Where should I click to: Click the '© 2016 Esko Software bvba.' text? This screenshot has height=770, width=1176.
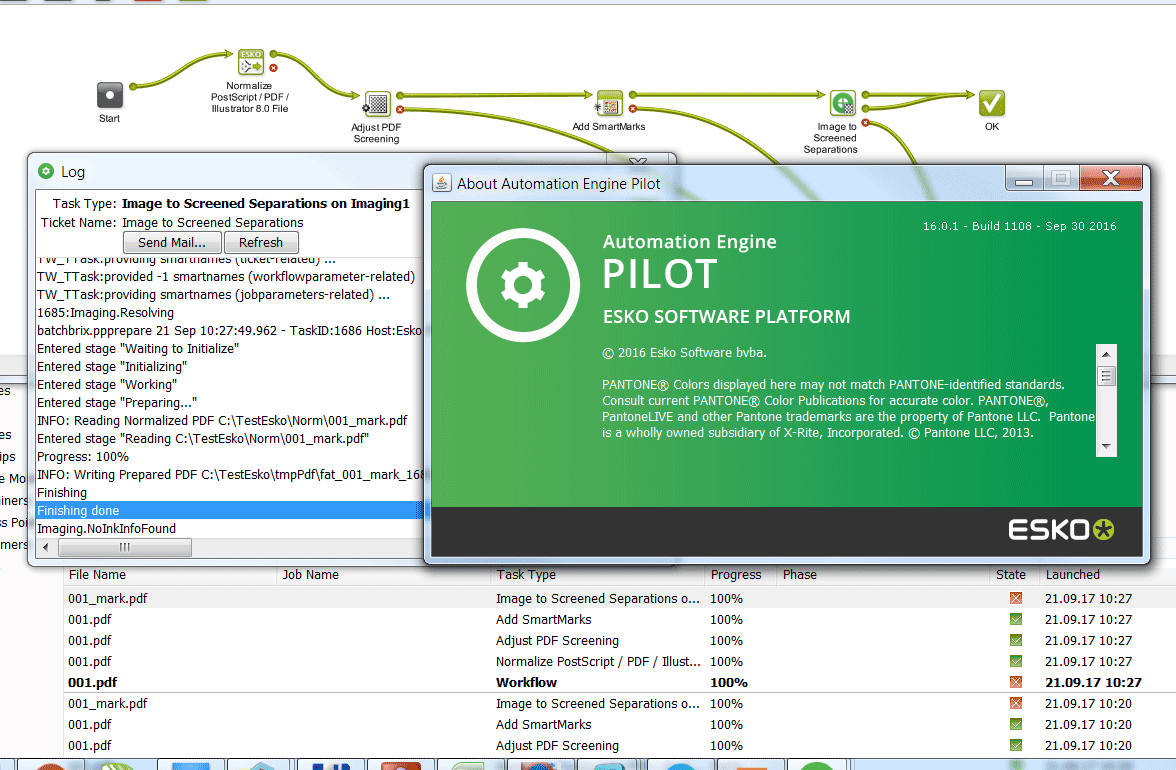pyautogui.click(x=684, y=352)
